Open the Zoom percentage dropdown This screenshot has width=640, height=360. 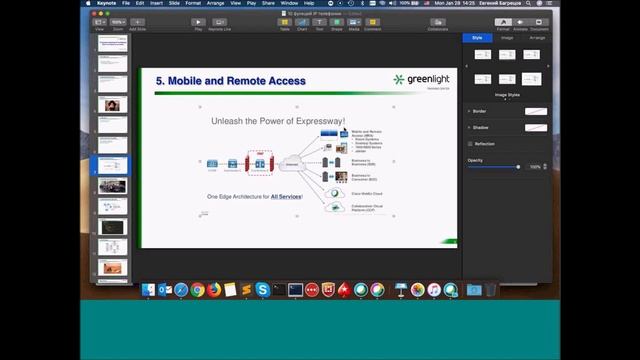(x=118, y=22)
